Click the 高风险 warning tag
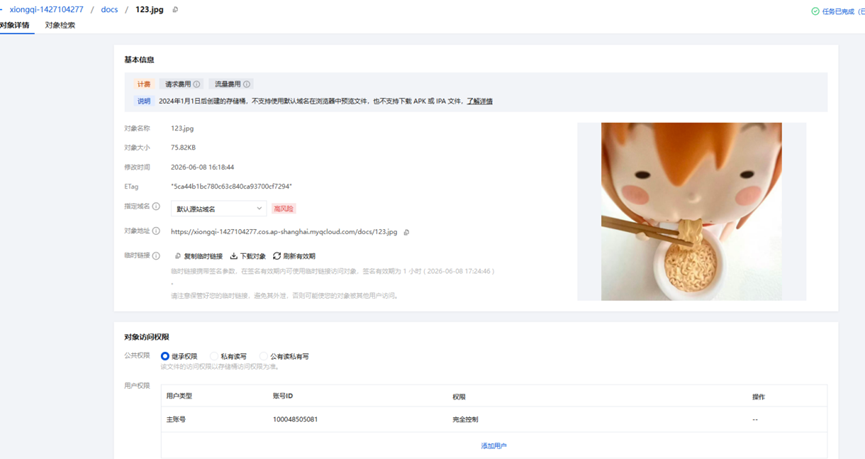865x459 pixels. tap(284, 209)
